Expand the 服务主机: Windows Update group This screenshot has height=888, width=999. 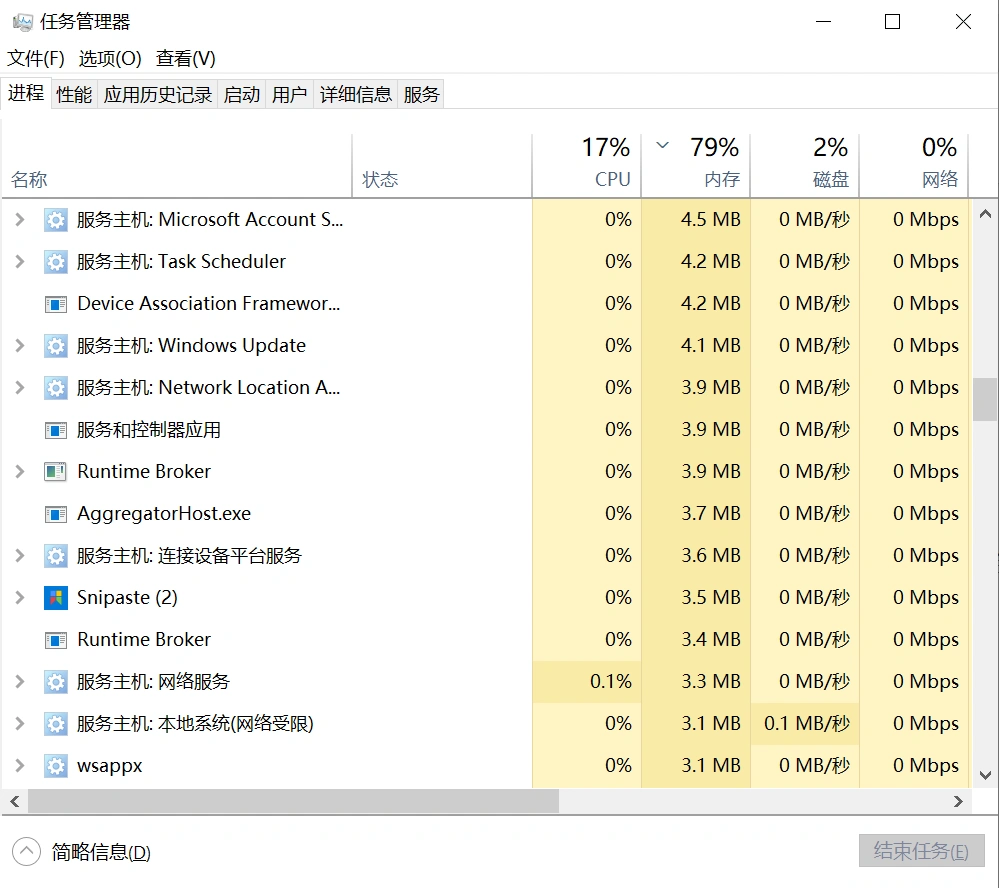[x=22, y=345]
